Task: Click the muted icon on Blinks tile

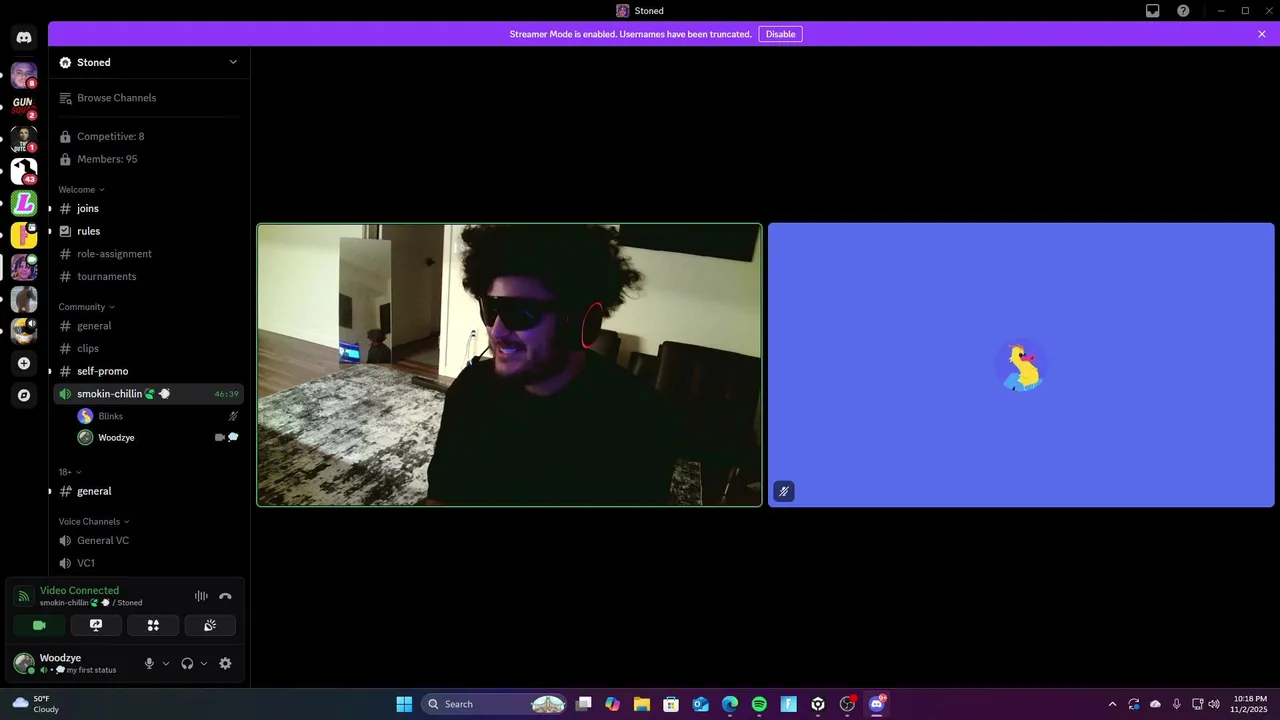Action: (784, 491)
